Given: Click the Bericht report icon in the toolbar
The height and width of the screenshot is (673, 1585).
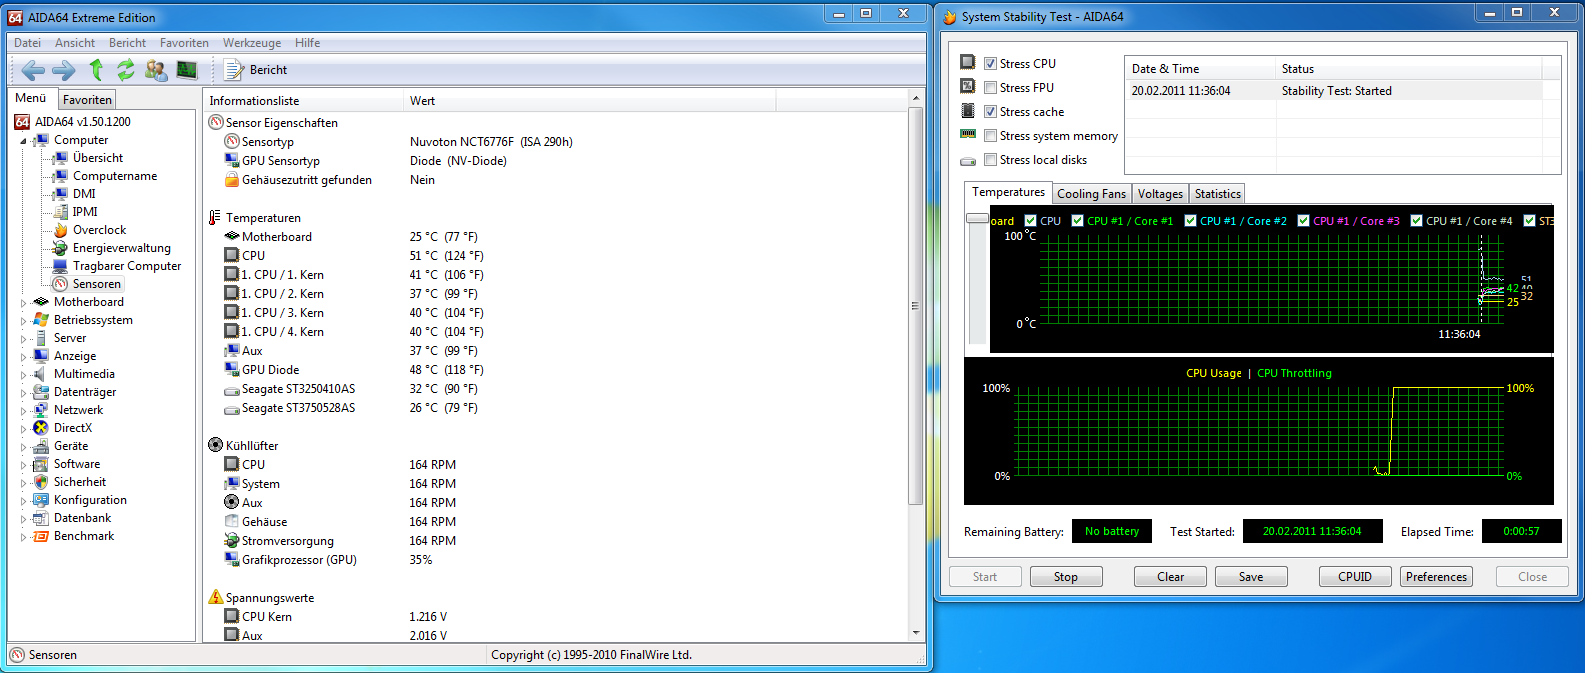Looking at the screenshot, I should point(234,70).
